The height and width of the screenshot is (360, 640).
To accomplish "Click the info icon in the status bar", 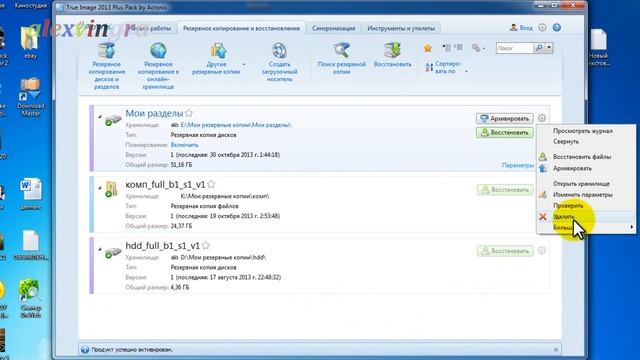I will pos(85,350).
